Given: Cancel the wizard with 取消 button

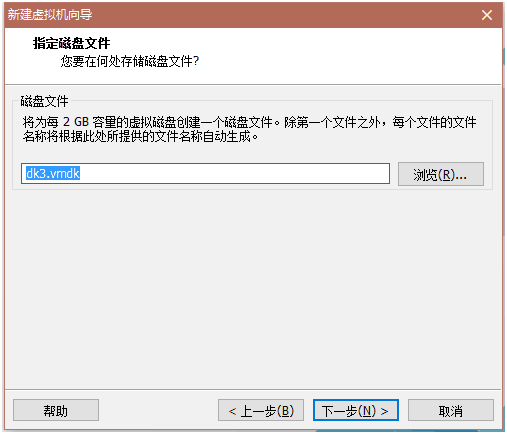Looking at the screenshot, I should [x=451, y=410].
